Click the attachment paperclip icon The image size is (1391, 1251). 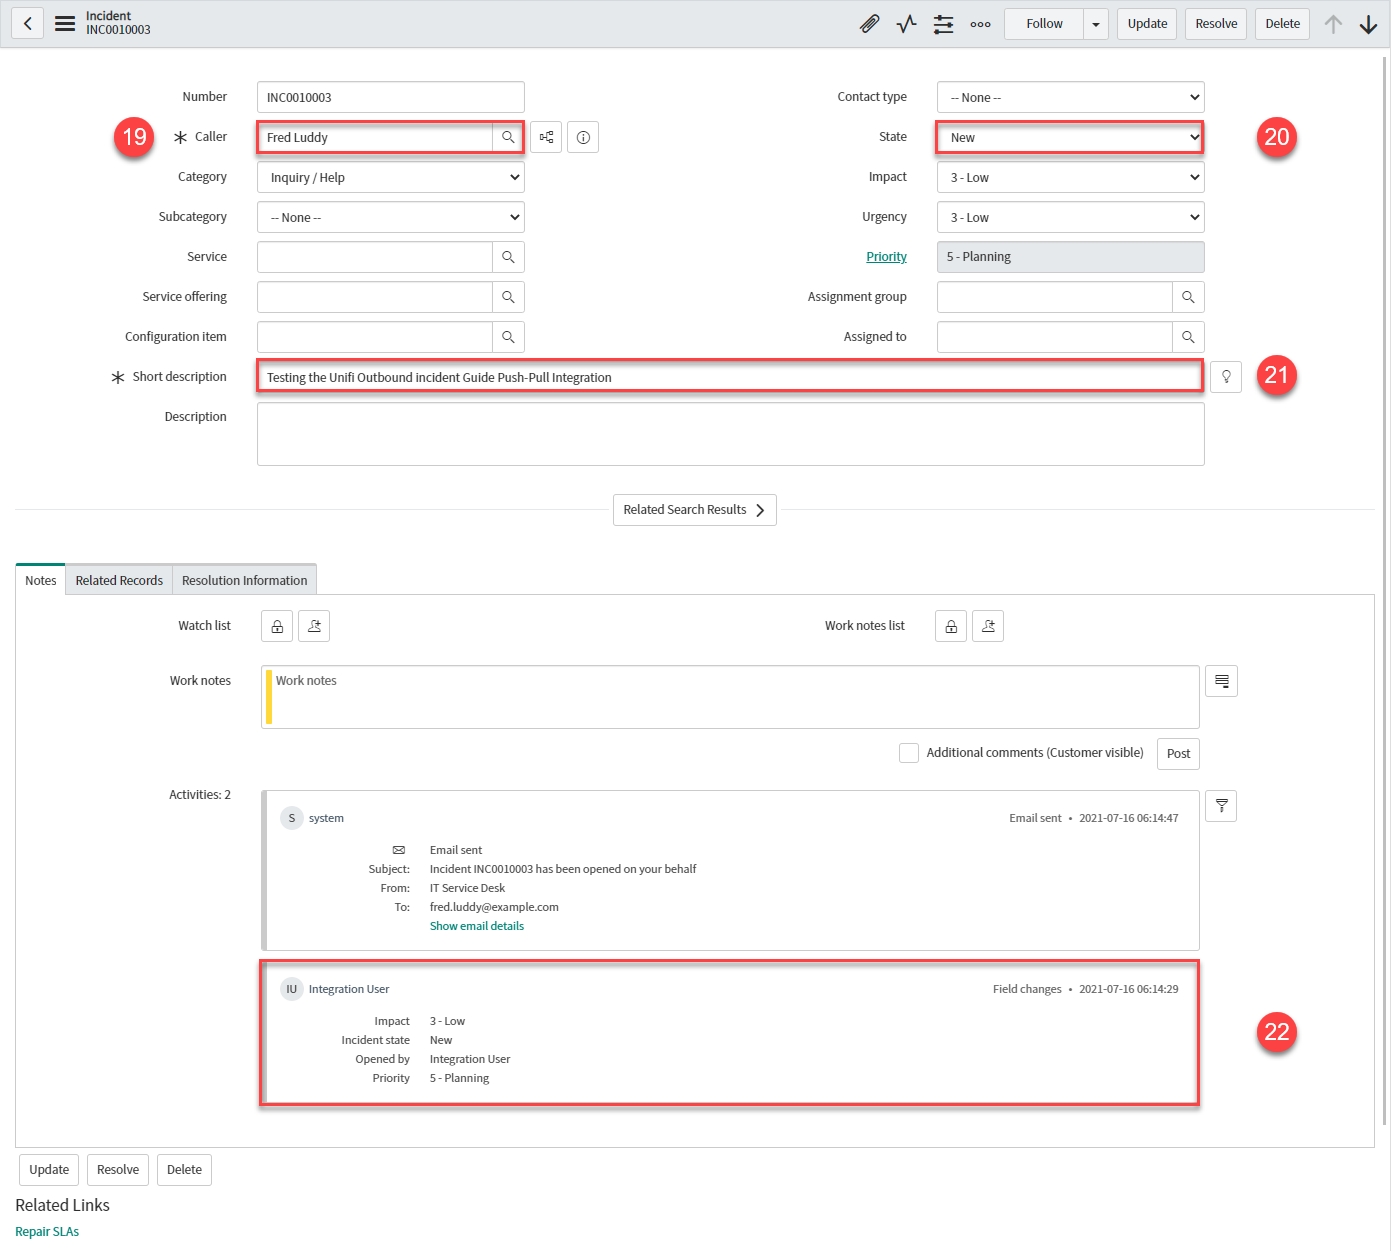869,24
